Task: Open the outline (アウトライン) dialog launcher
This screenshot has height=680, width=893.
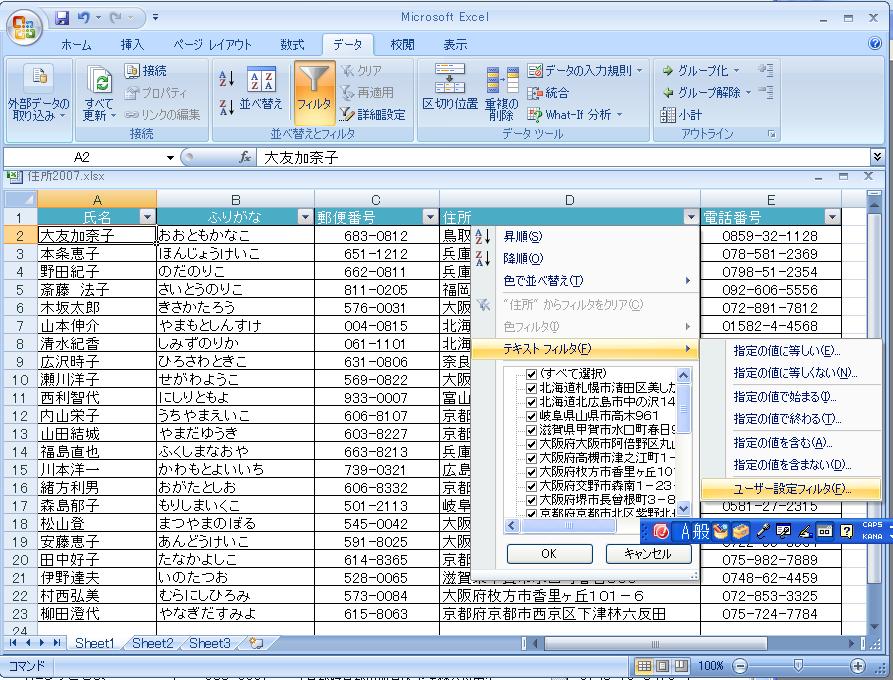Action: 771,134
